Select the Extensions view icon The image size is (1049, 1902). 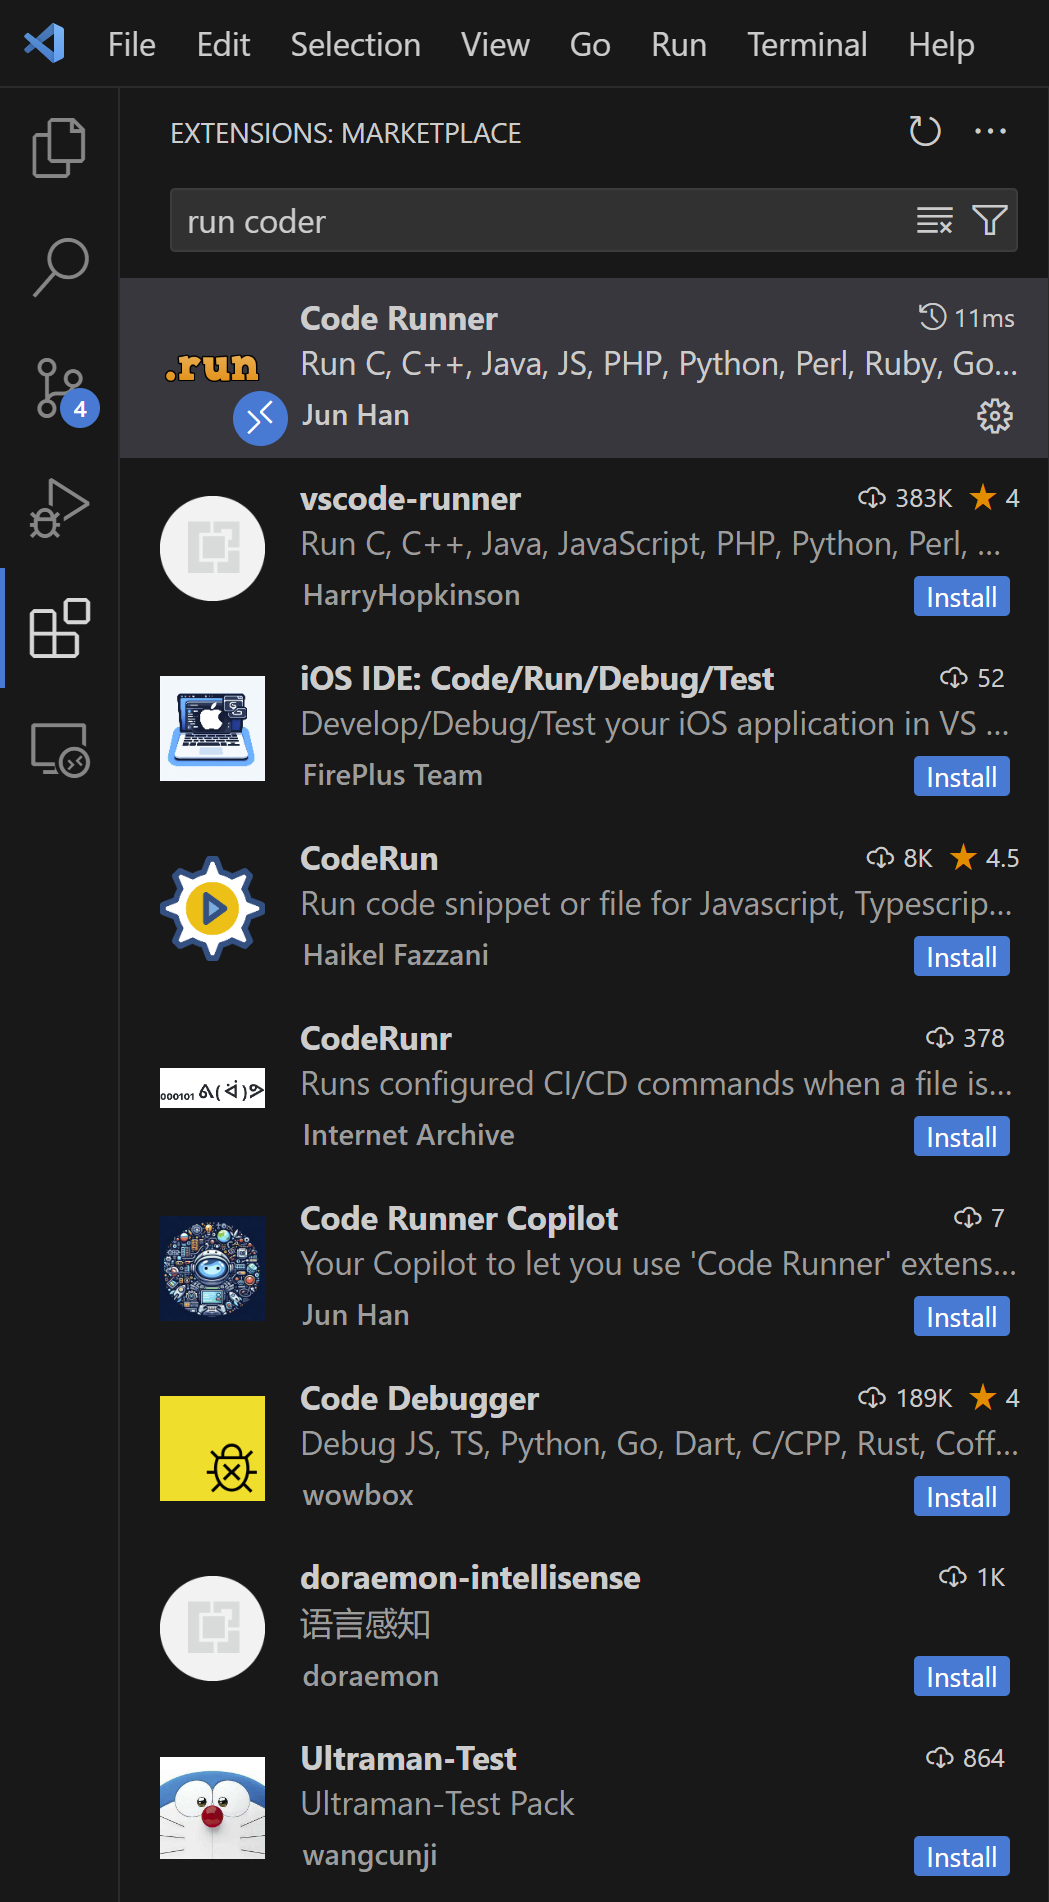tap(59, 629)
